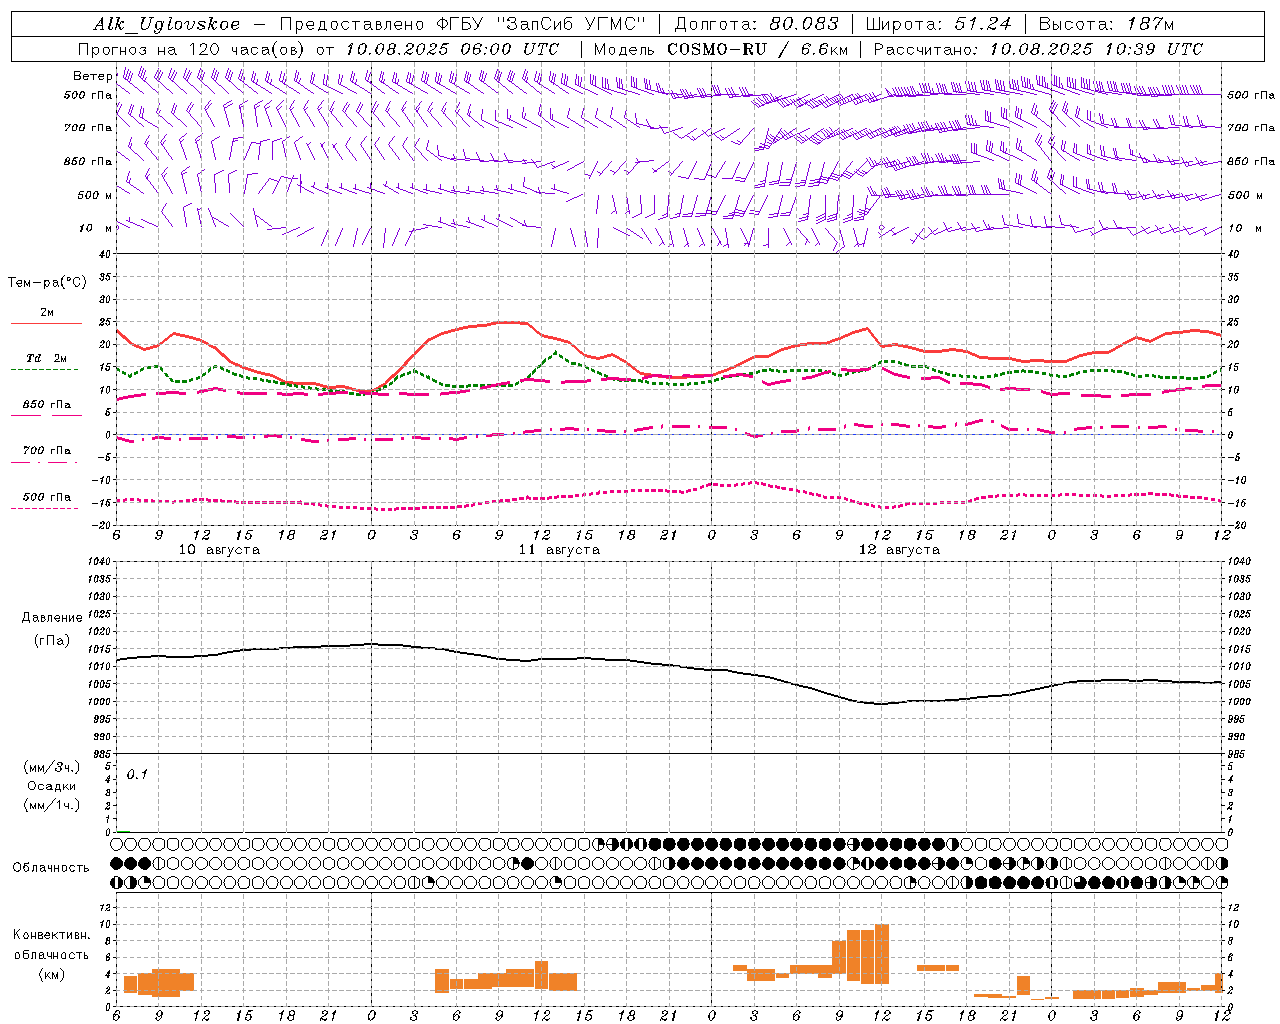Click the 700 гПа temperature legend entry
This screenshot has height=1024, width=1280.
(46, 451)
